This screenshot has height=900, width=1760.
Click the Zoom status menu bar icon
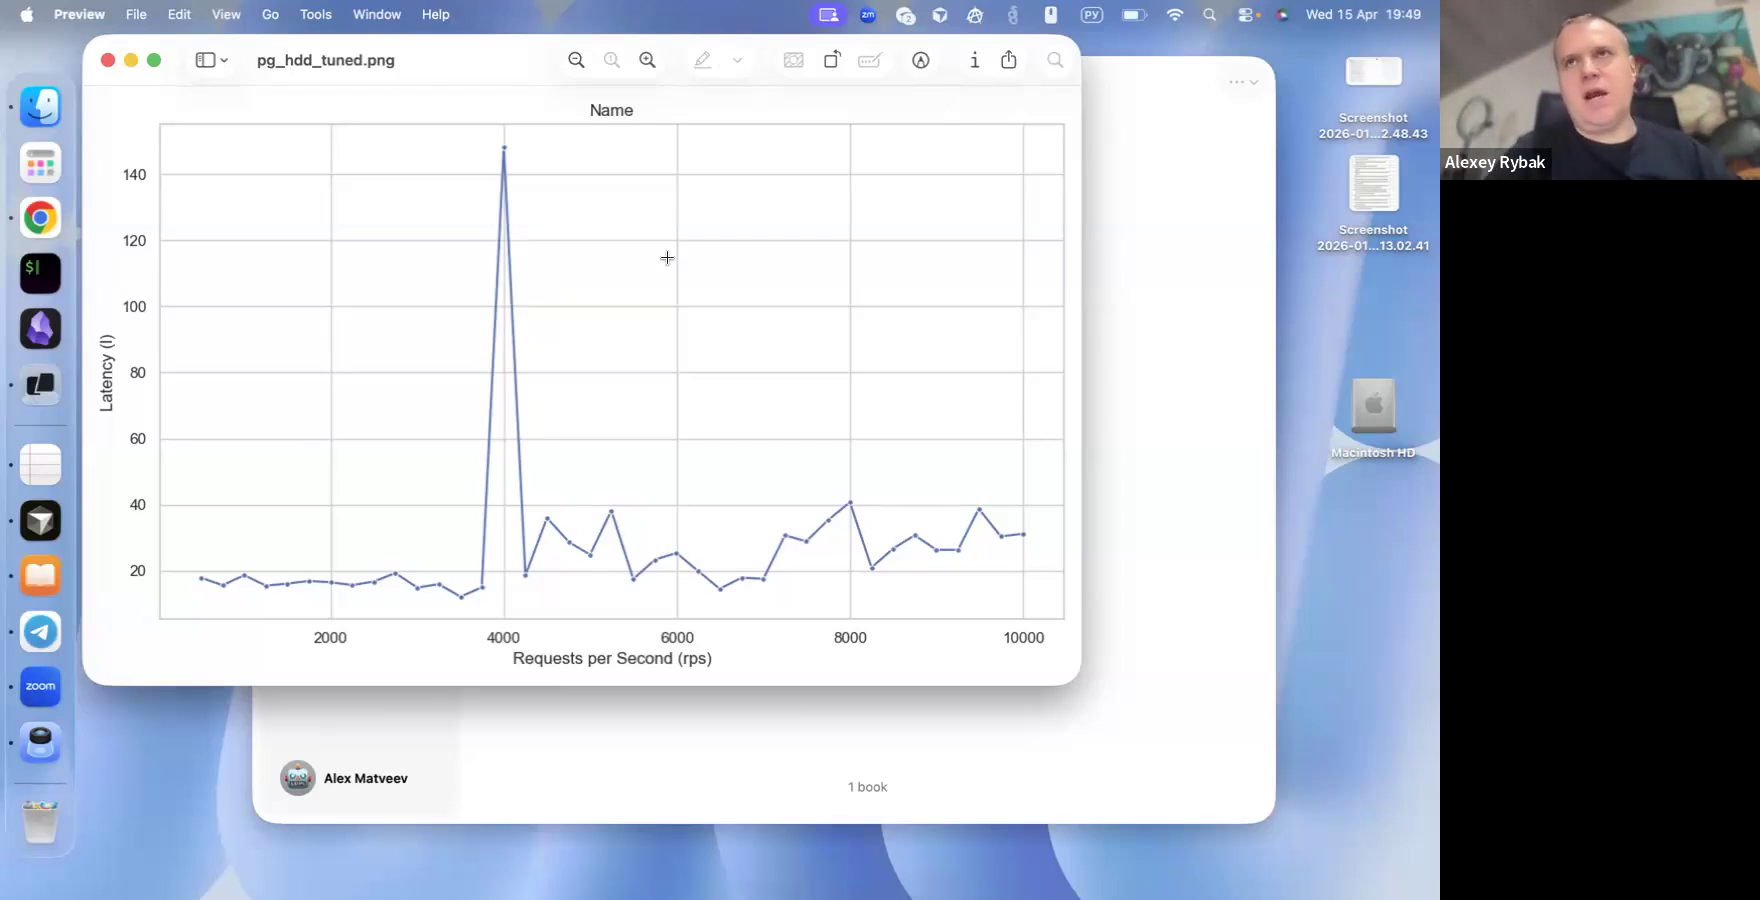[x=868, y=14]
